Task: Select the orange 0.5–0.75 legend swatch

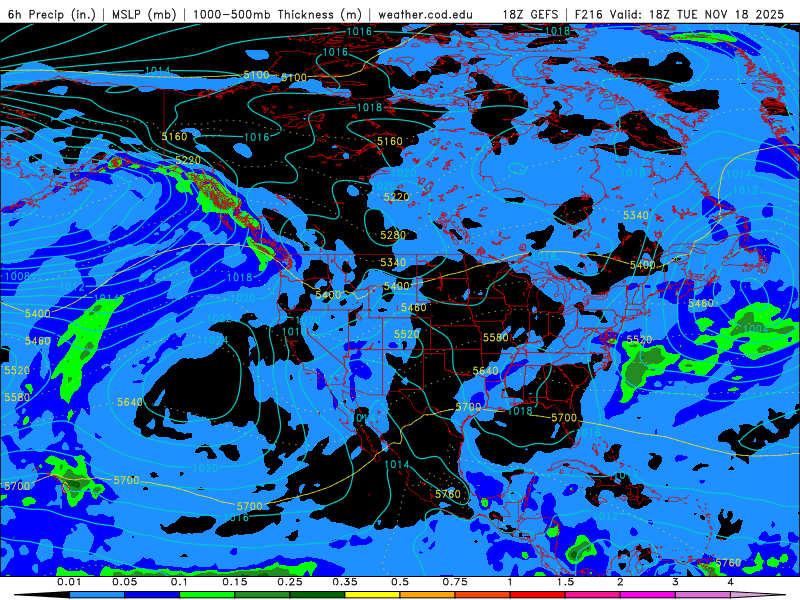Action: coord(428,595)
